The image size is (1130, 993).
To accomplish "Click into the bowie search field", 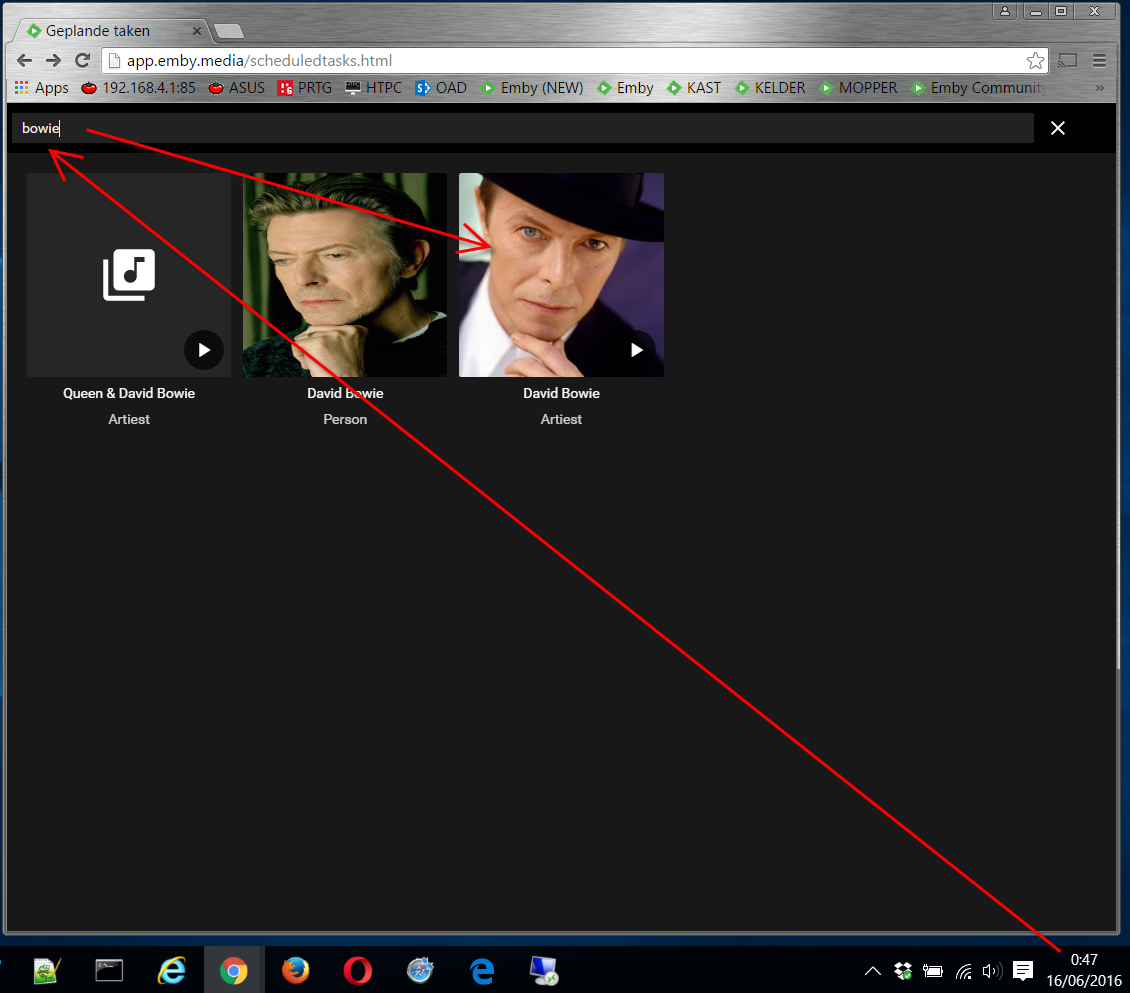I will point(522,128).
